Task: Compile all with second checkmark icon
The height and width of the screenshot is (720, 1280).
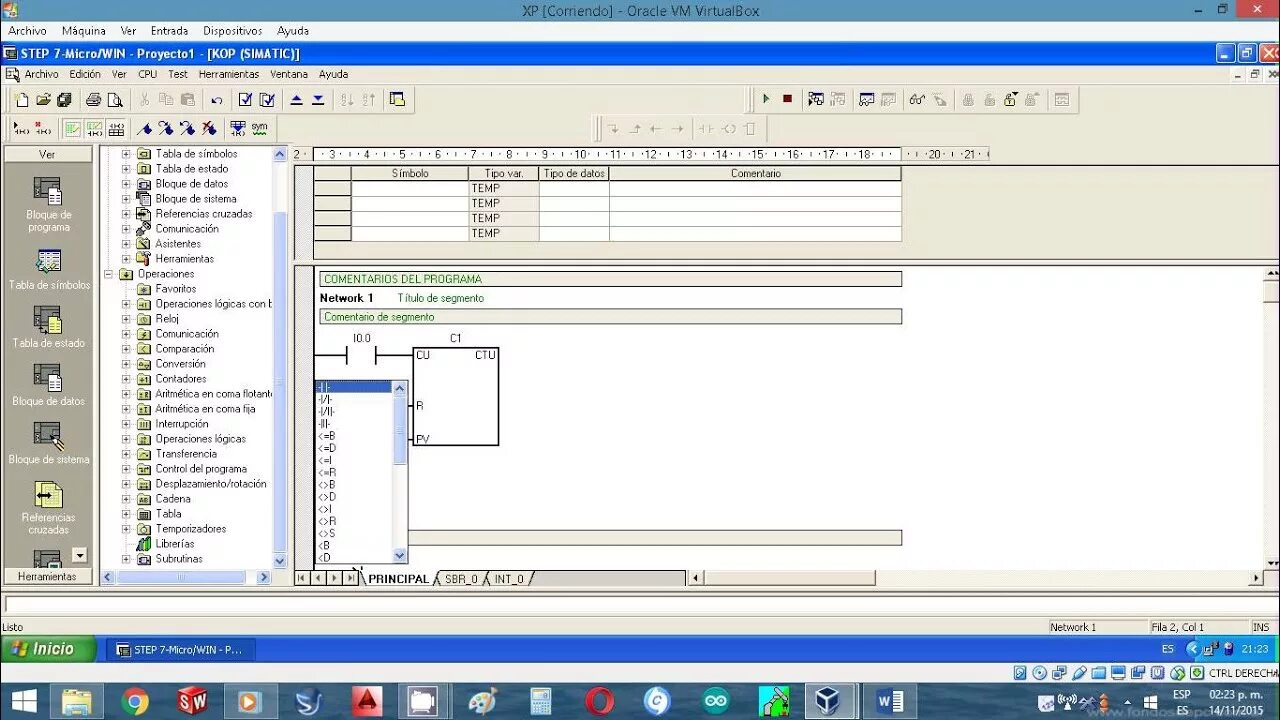Action: point(267,100)
